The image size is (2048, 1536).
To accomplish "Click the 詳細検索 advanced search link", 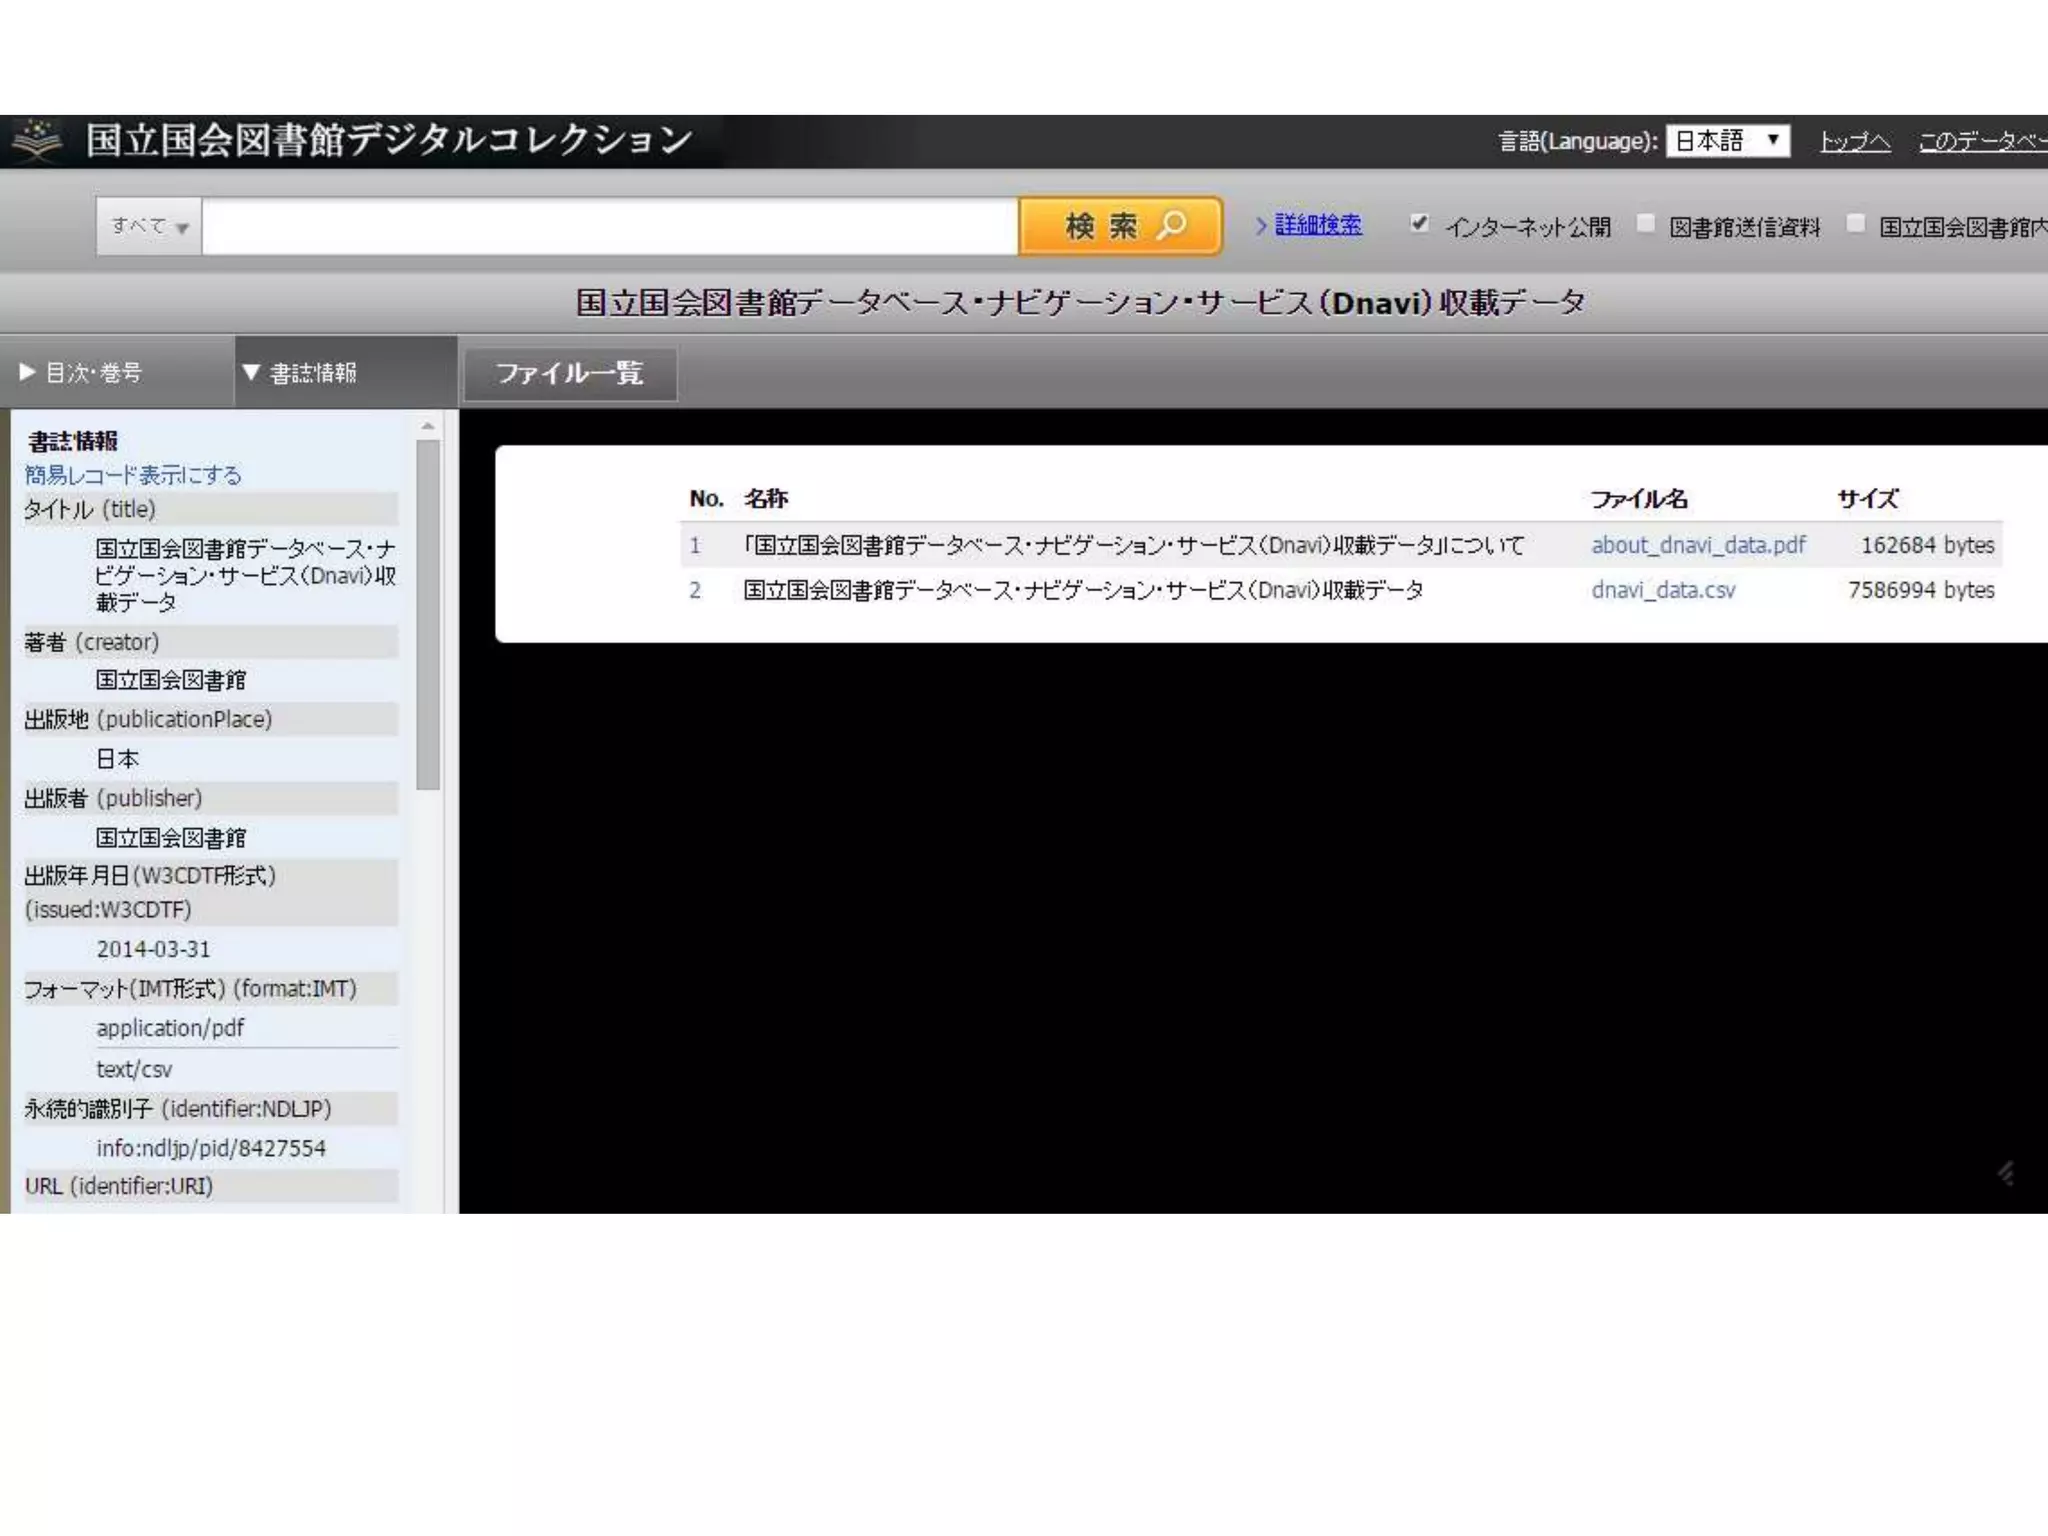I will click(1318, 226).
